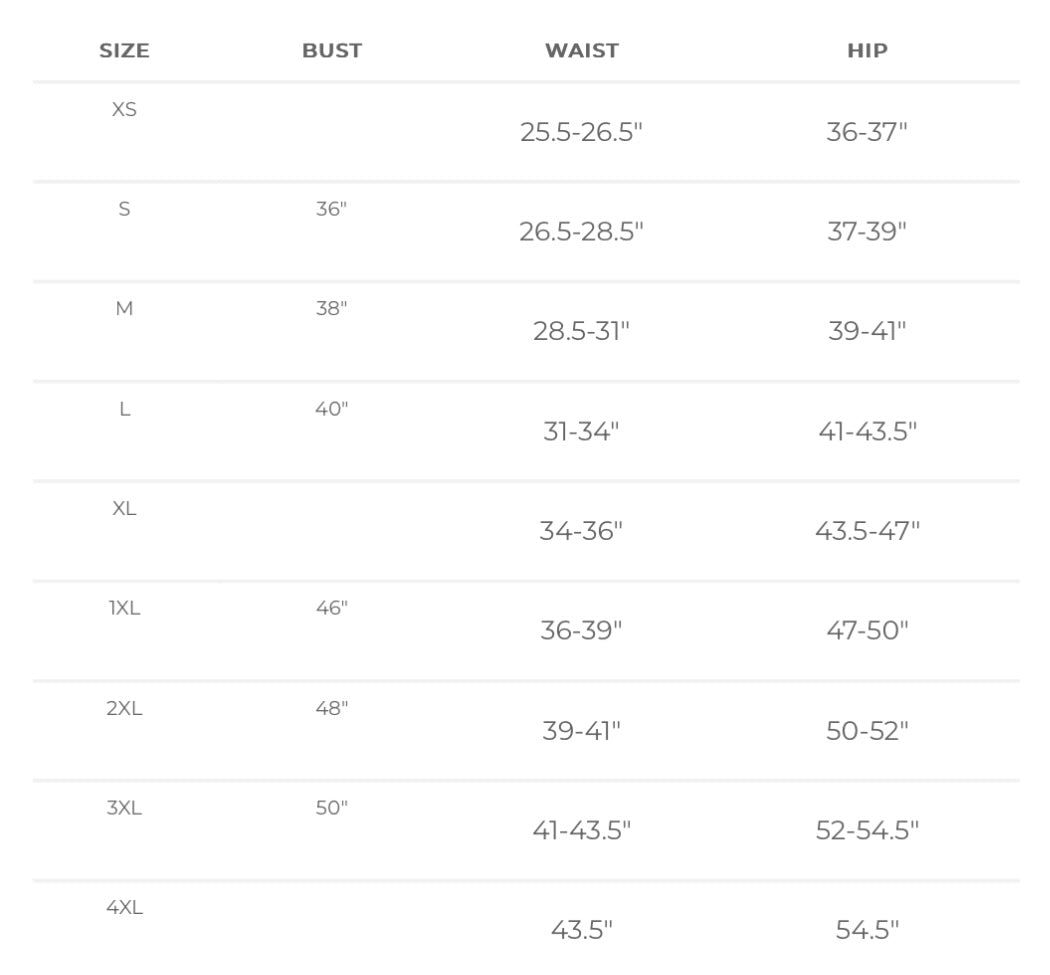Select the WAIST column header
Screen dimensions: 1050x975
582,51
